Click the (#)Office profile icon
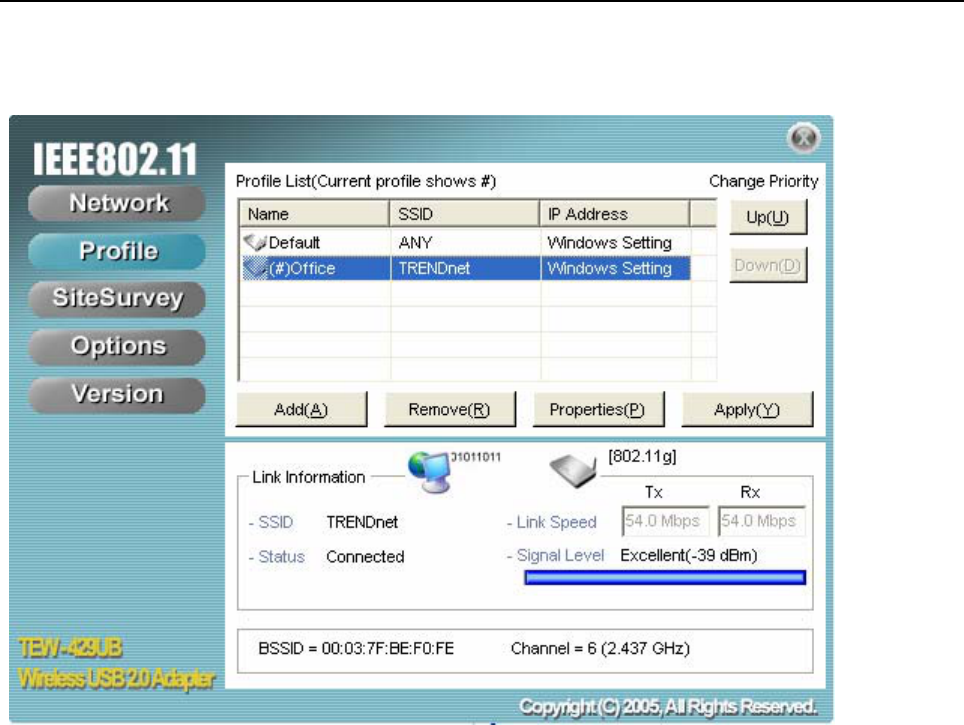964x725 pixels. tap(255, 268)
